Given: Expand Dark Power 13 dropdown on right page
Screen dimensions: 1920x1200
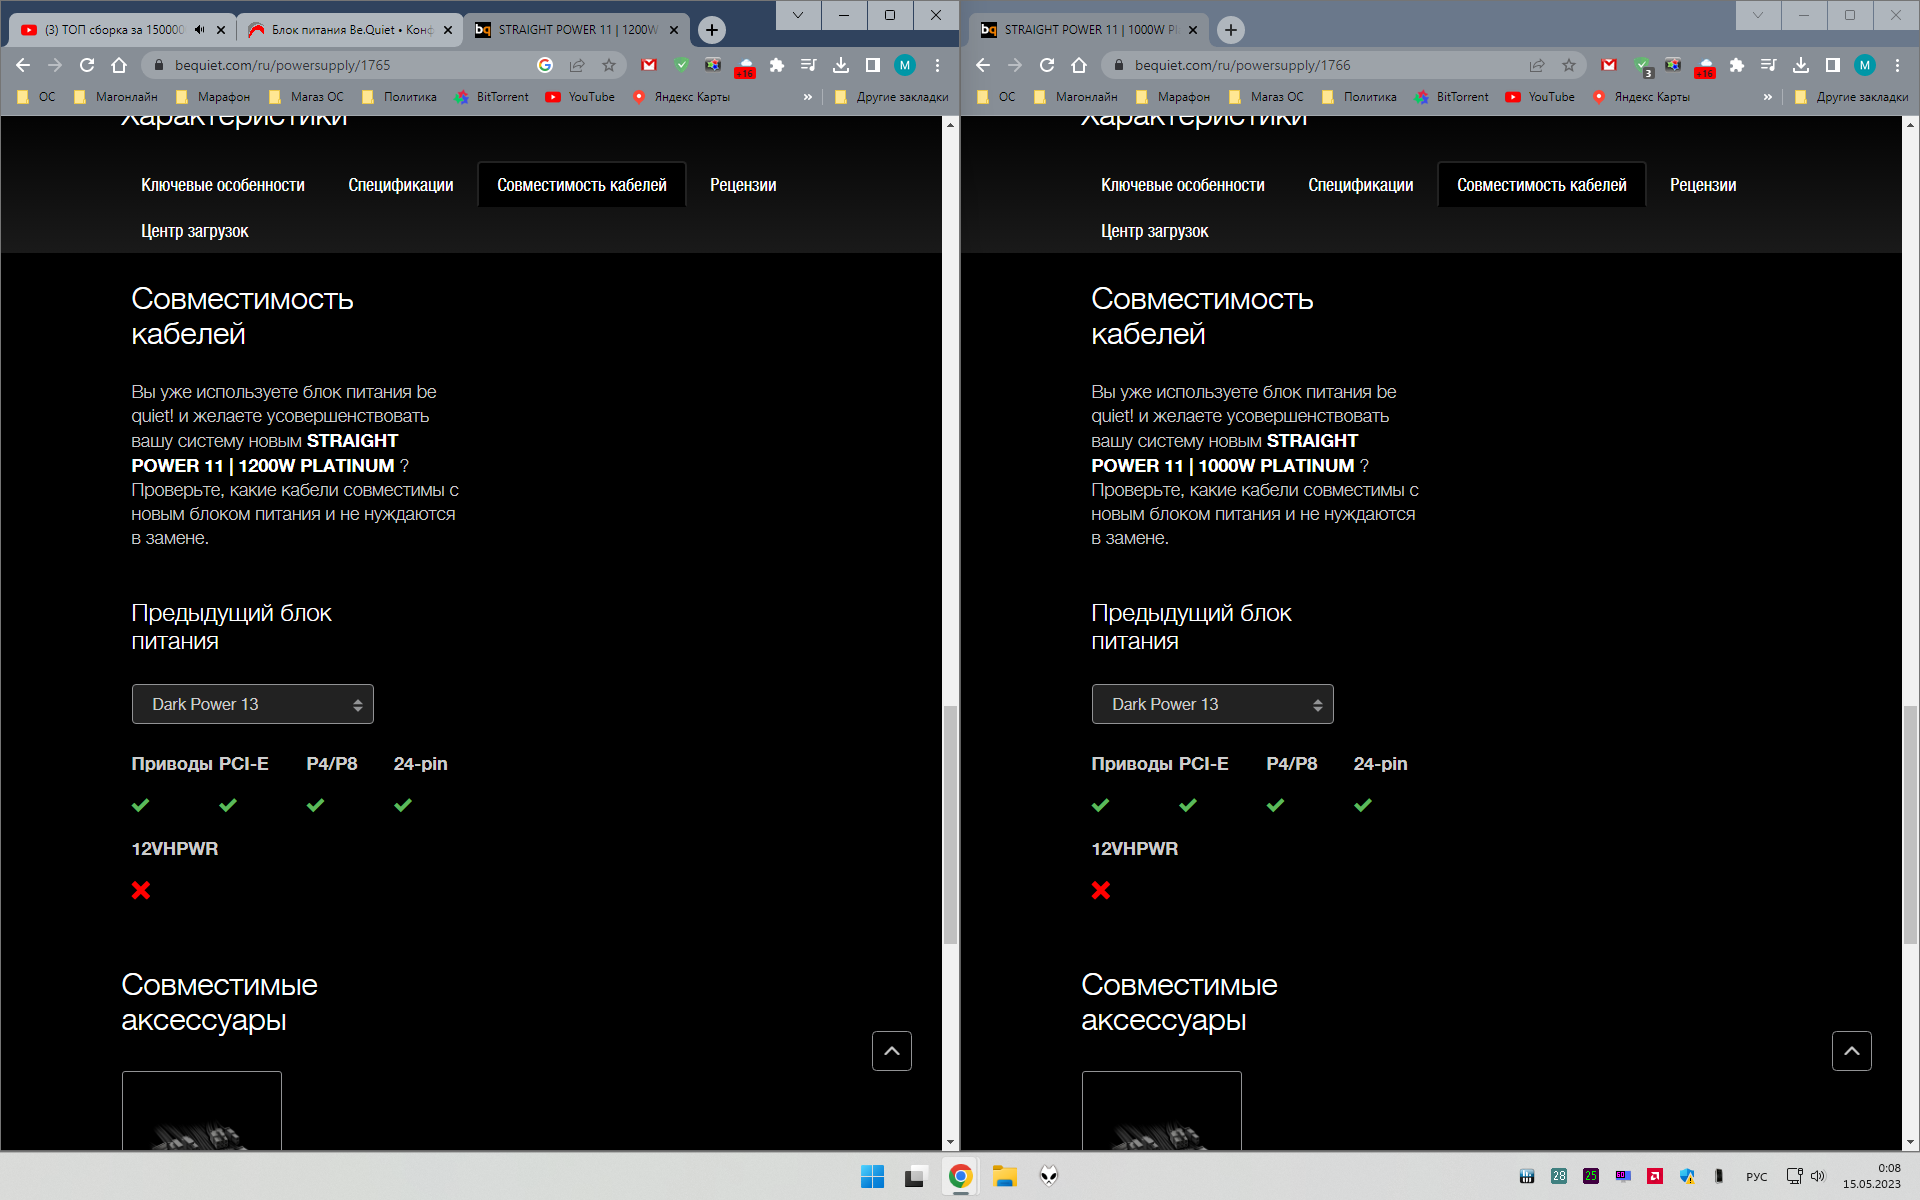Looking at the screenshot, I should tap(1212, 704).
